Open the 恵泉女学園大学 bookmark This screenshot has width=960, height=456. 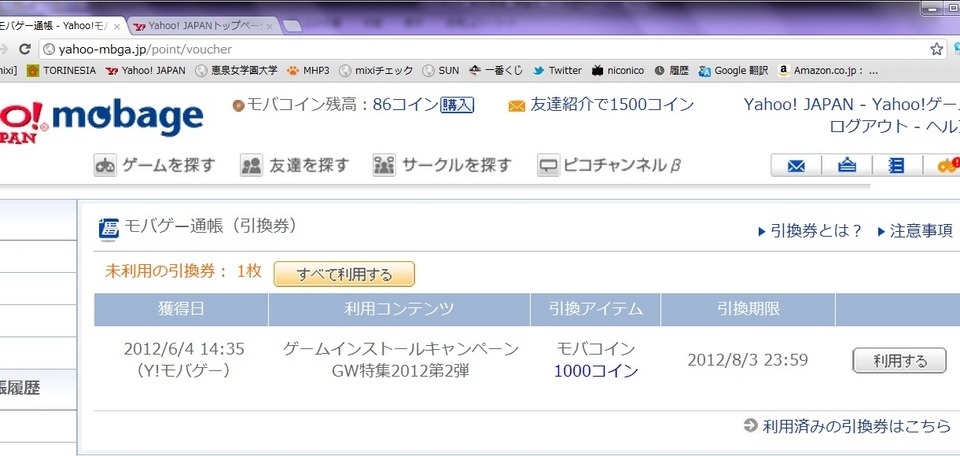pos(236,70)
